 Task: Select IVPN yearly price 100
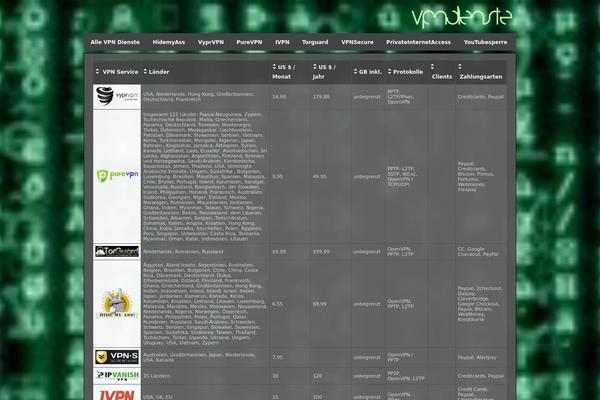318,397
